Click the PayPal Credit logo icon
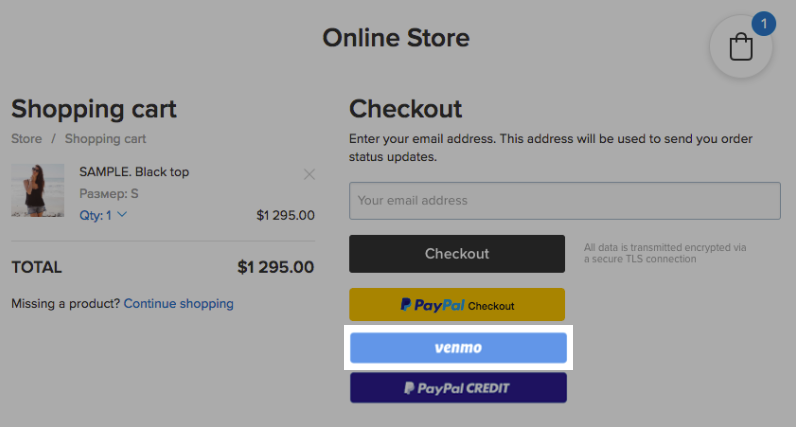The width and height of the screenshot is (796, 427). tap(409, 388)
